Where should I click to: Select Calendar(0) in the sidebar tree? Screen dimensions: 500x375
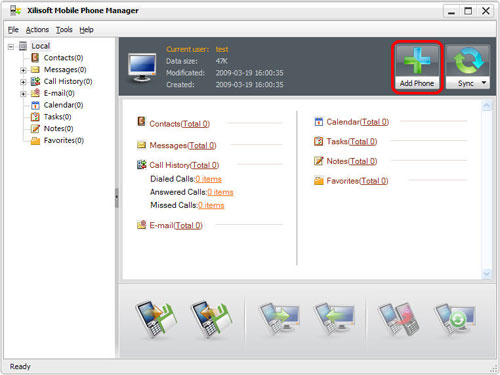pos(63,105)
